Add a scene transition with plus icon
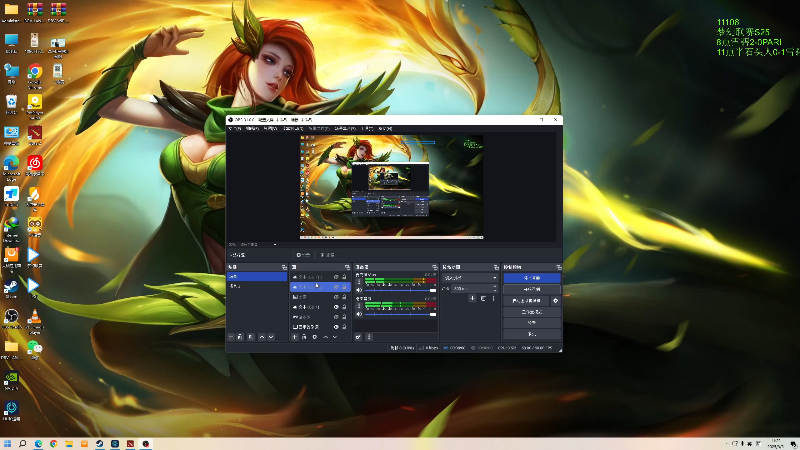Image resolution: width=800 pixels, height=450 pixels. pyautogui.click(x=472, y=298)
